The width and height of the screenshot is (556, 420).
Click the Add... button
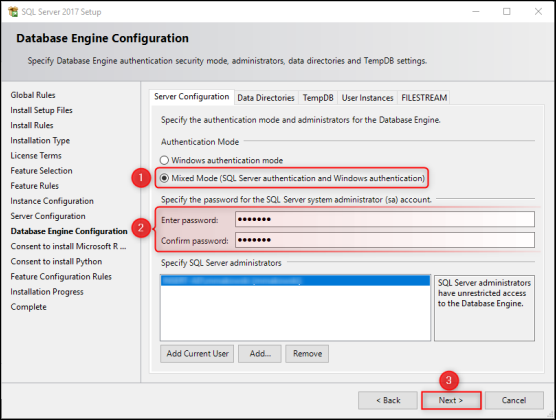pos(260,354)
